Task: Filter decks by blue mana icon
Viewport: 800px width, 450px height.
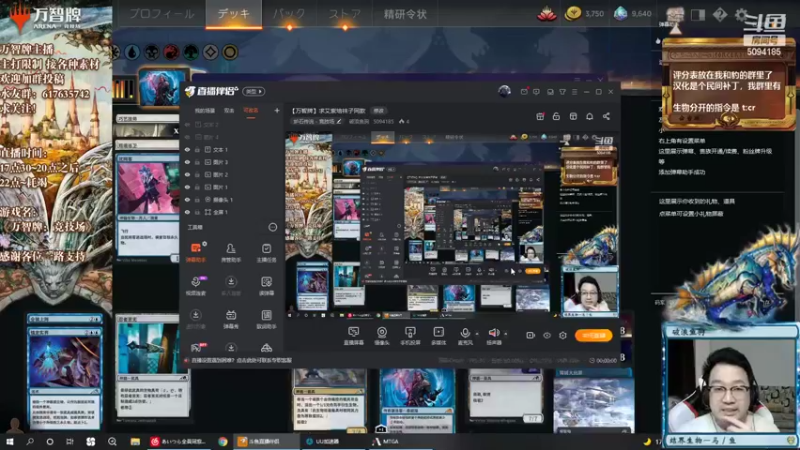Action: pos(132,52)
